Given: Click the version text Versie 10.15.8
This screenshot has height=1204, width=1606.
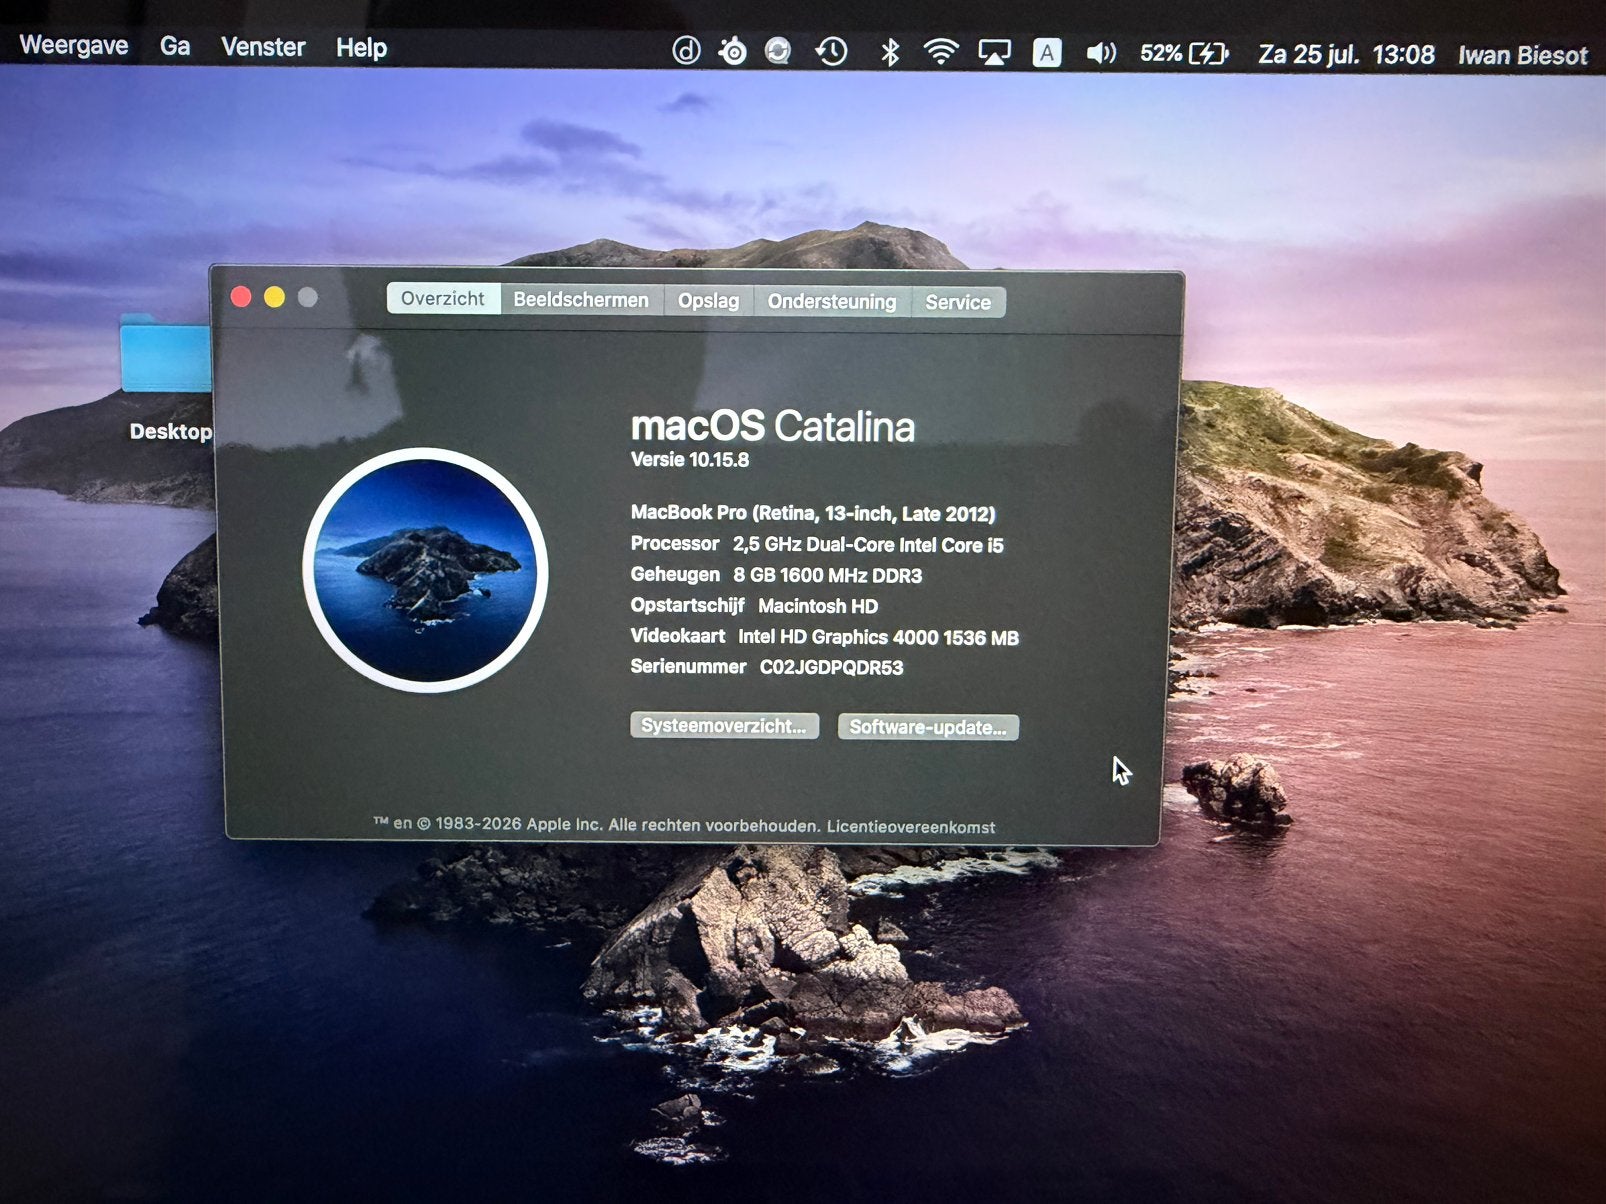Looking at the screenshot, I should [690, 460].
